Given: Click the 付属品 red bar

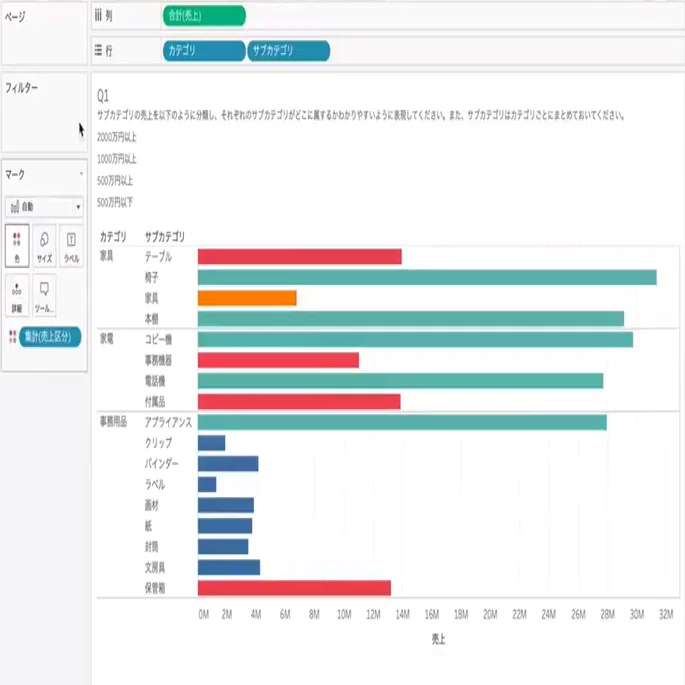Looking at the screenshot, I should [299, 401].
